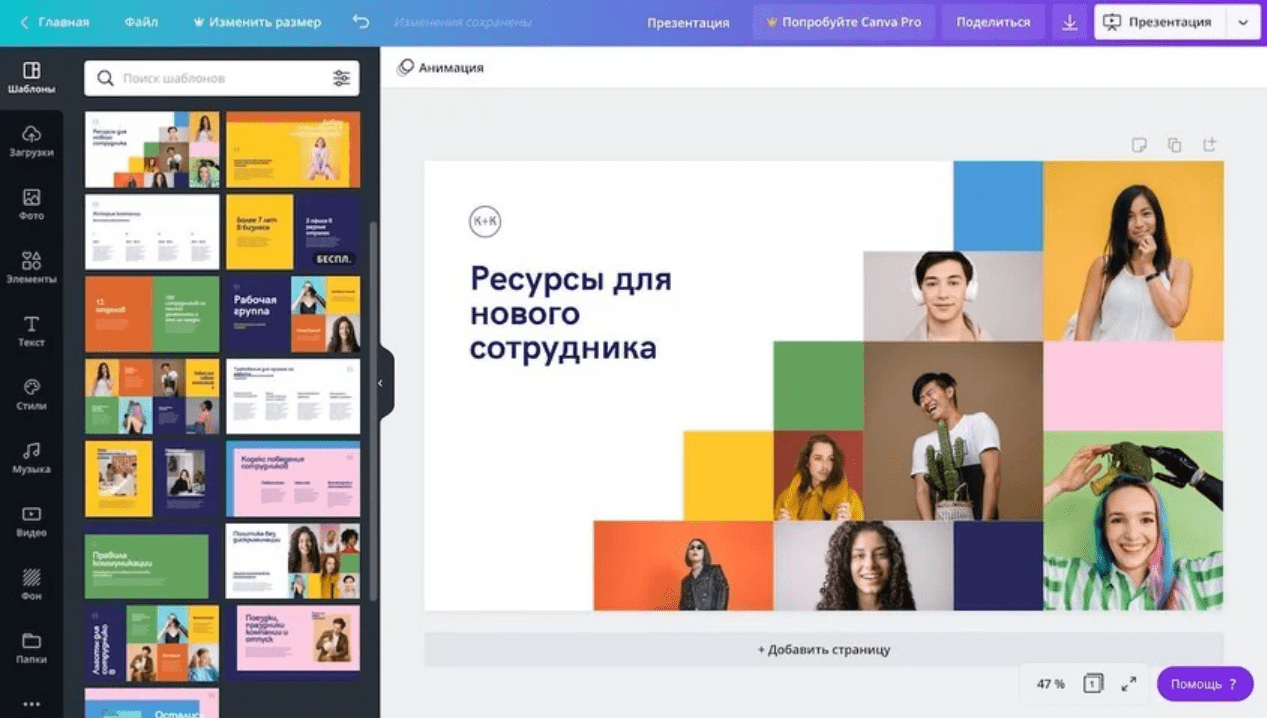Viewport: 1267px width, 718px height.
Task: Open template search filter settings icon
Action: click(341, 78)
